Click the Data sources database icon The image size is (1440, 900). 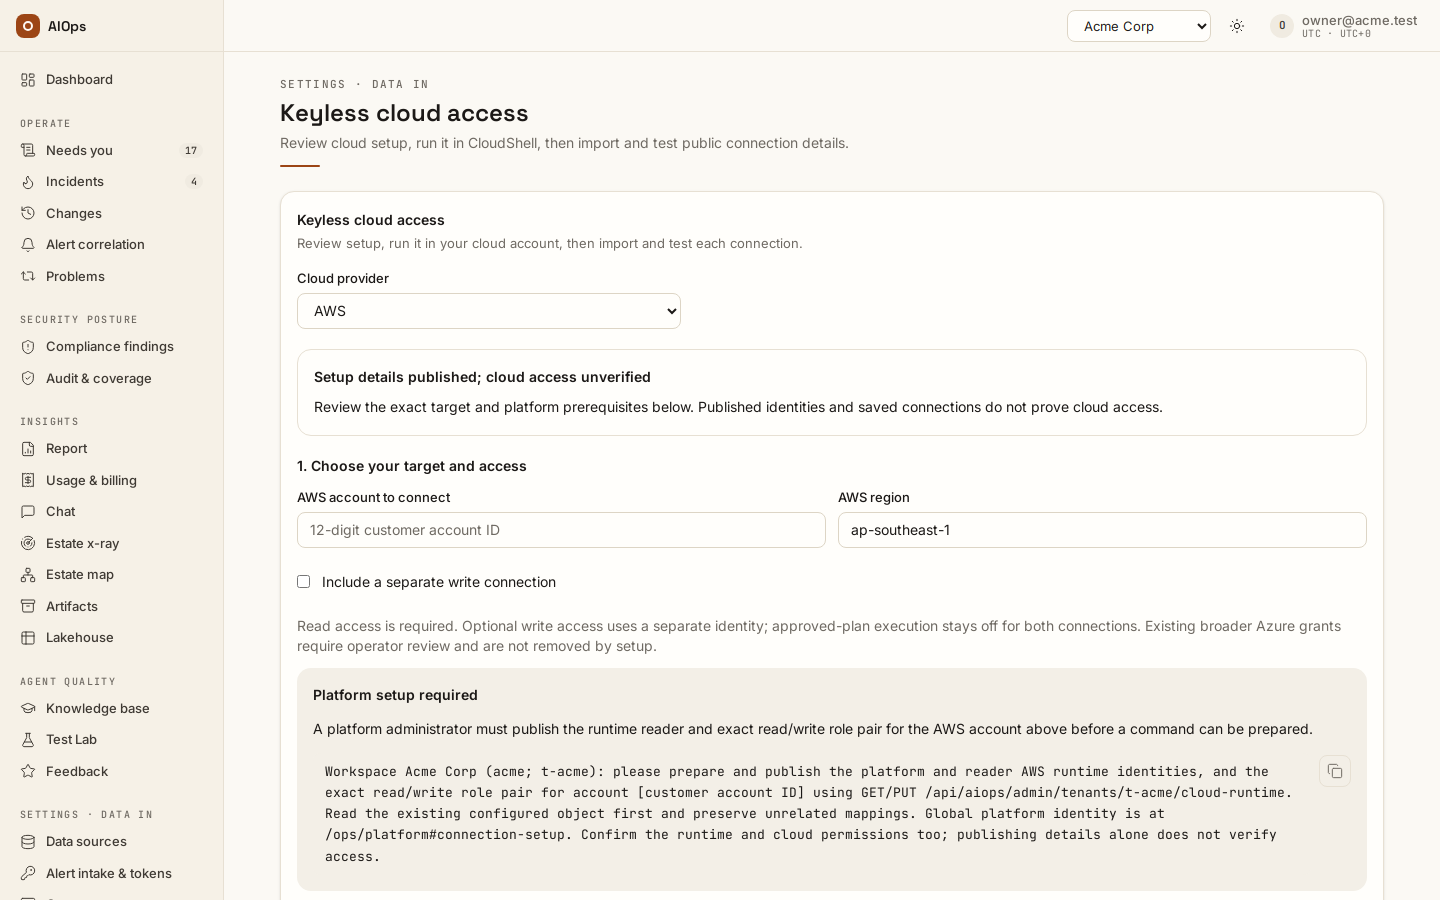coord(28,842)
